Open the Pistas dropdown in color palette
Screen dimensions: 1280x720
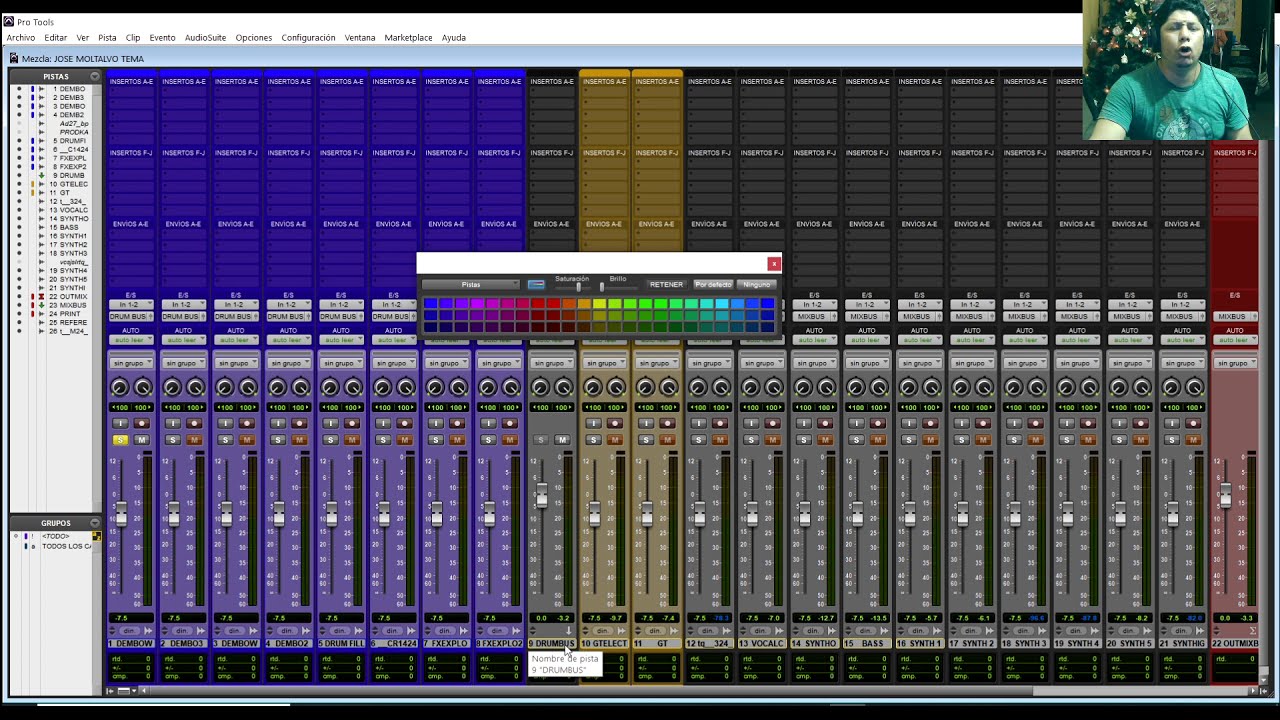[471, 285]
